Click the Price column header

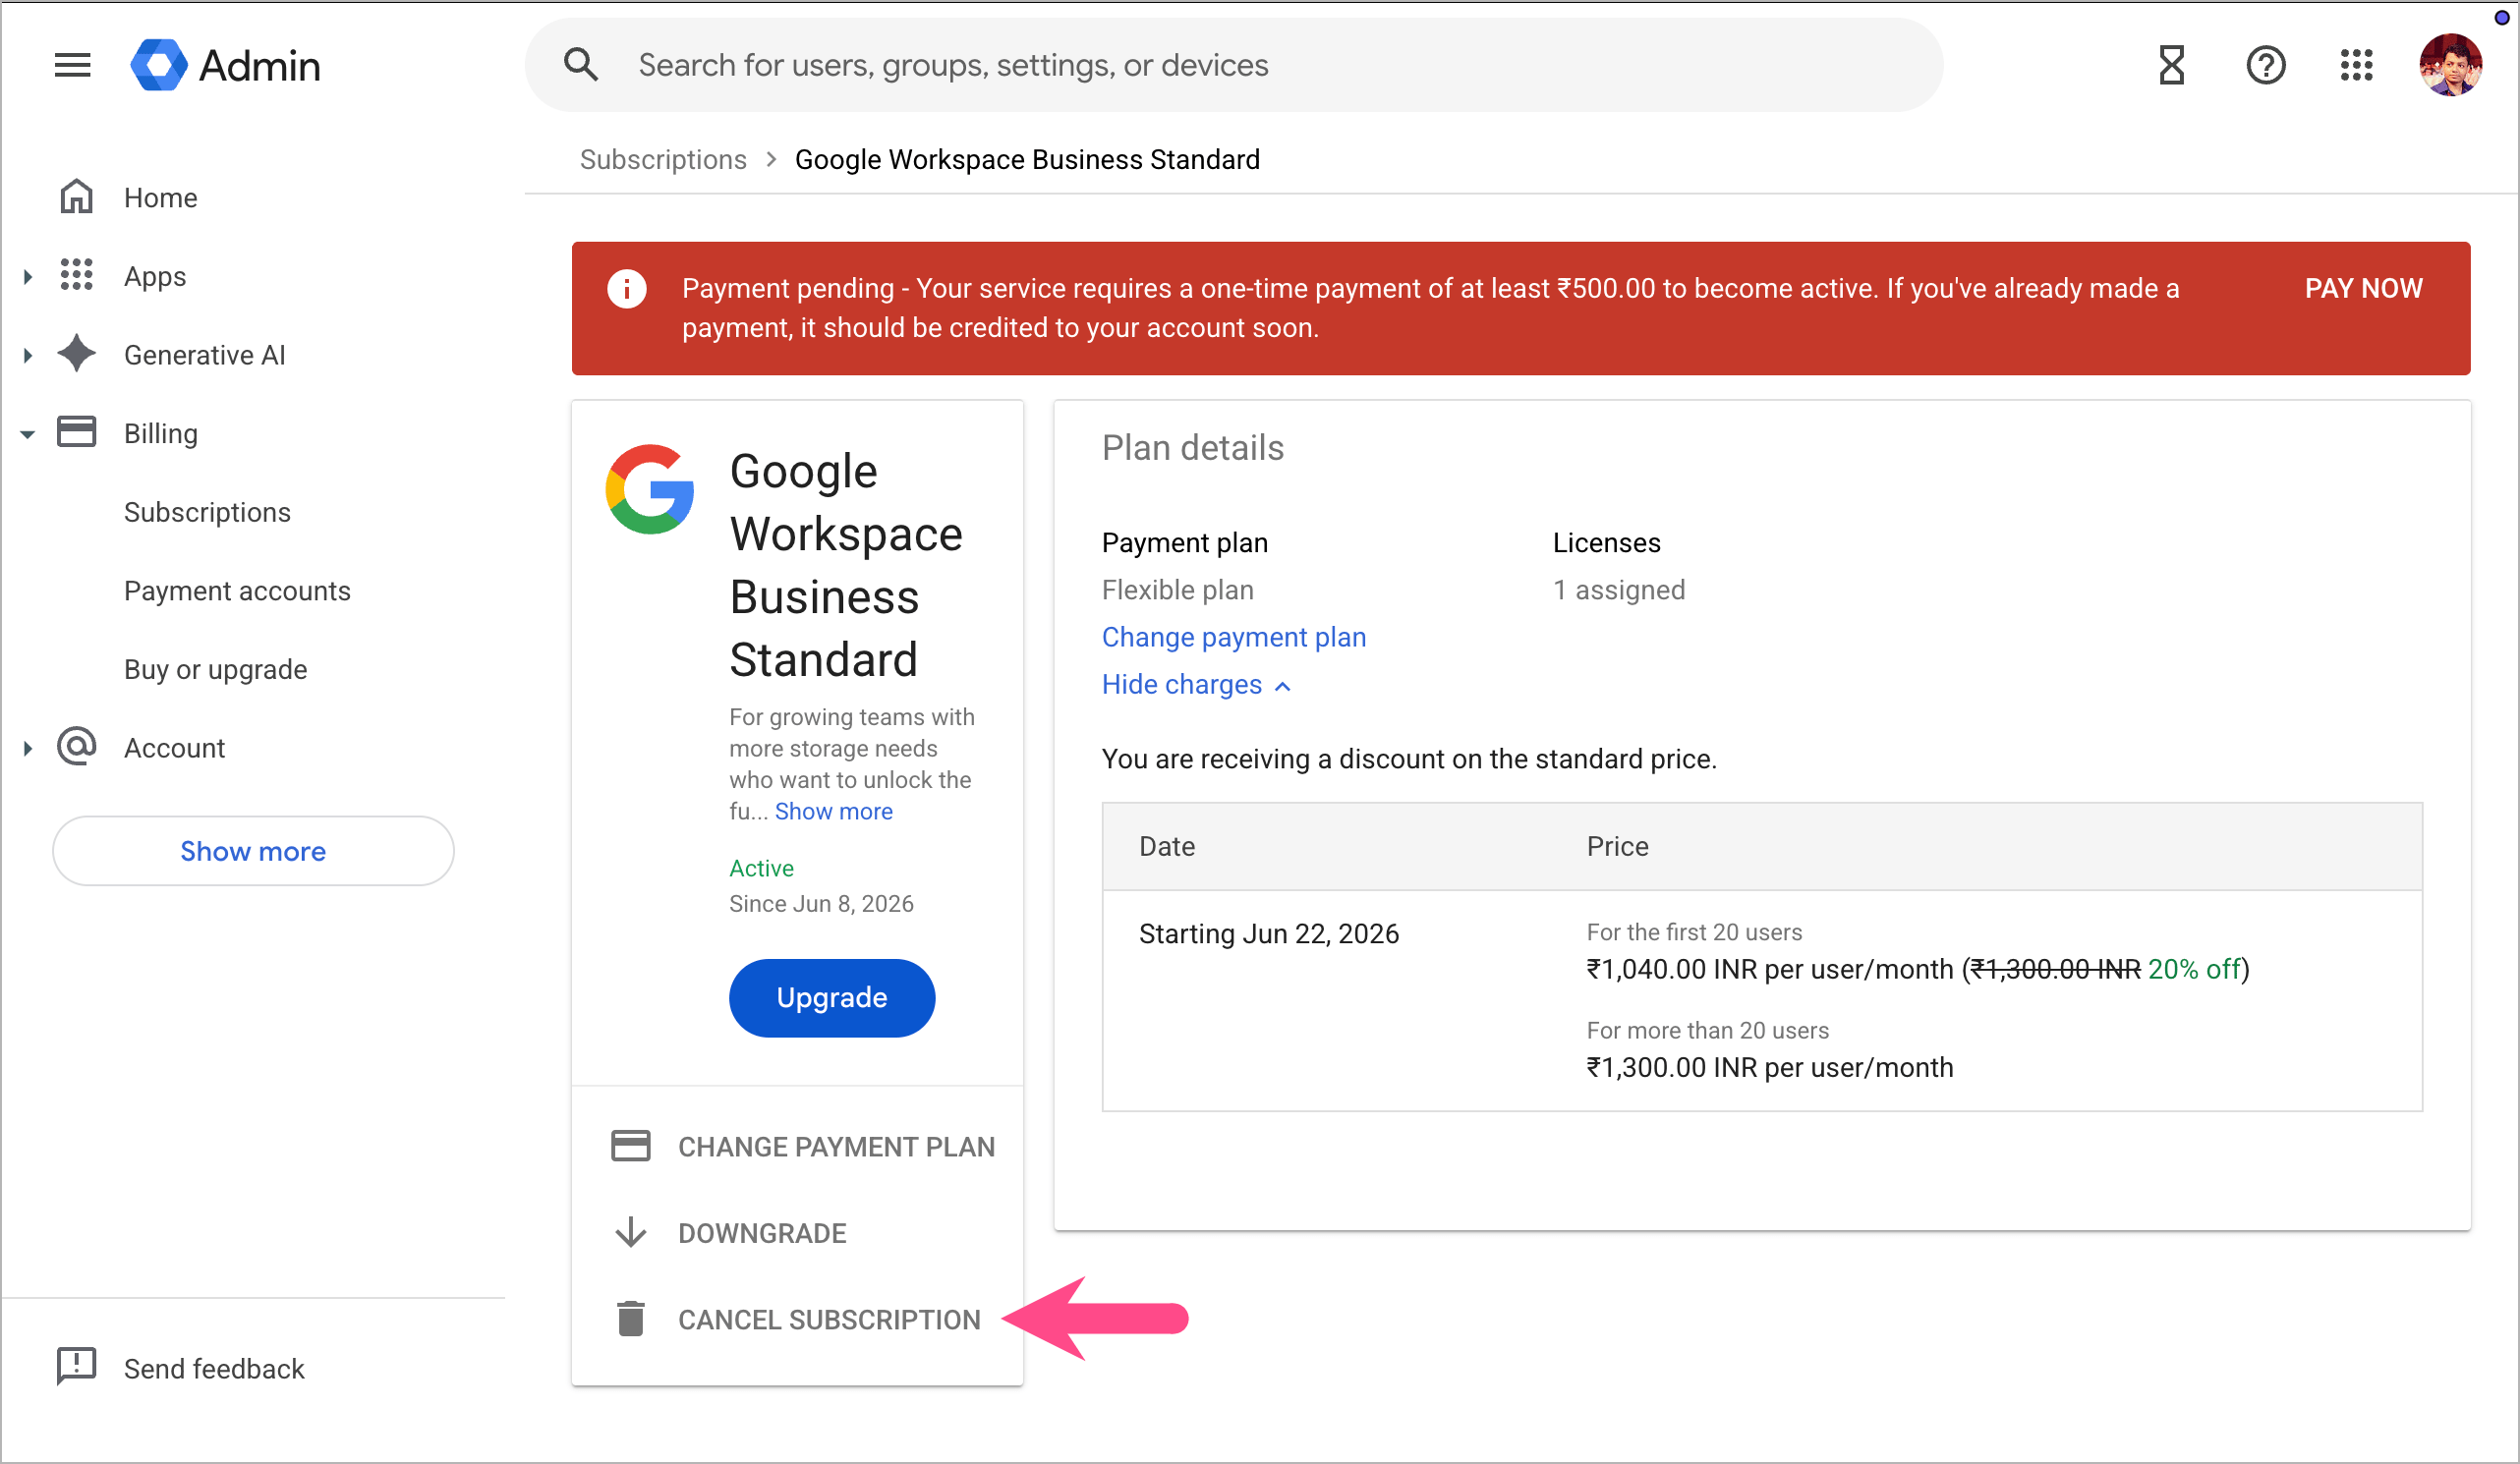click(1617, 846)
